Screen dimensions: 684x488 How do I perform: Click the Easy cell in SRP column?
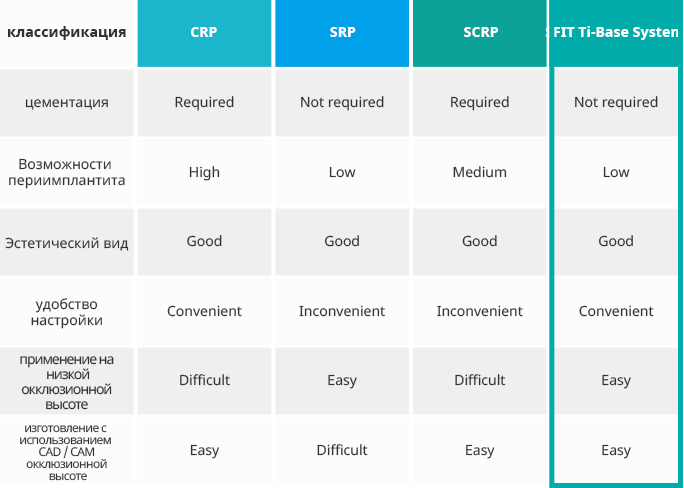click(x=342, y=380)
